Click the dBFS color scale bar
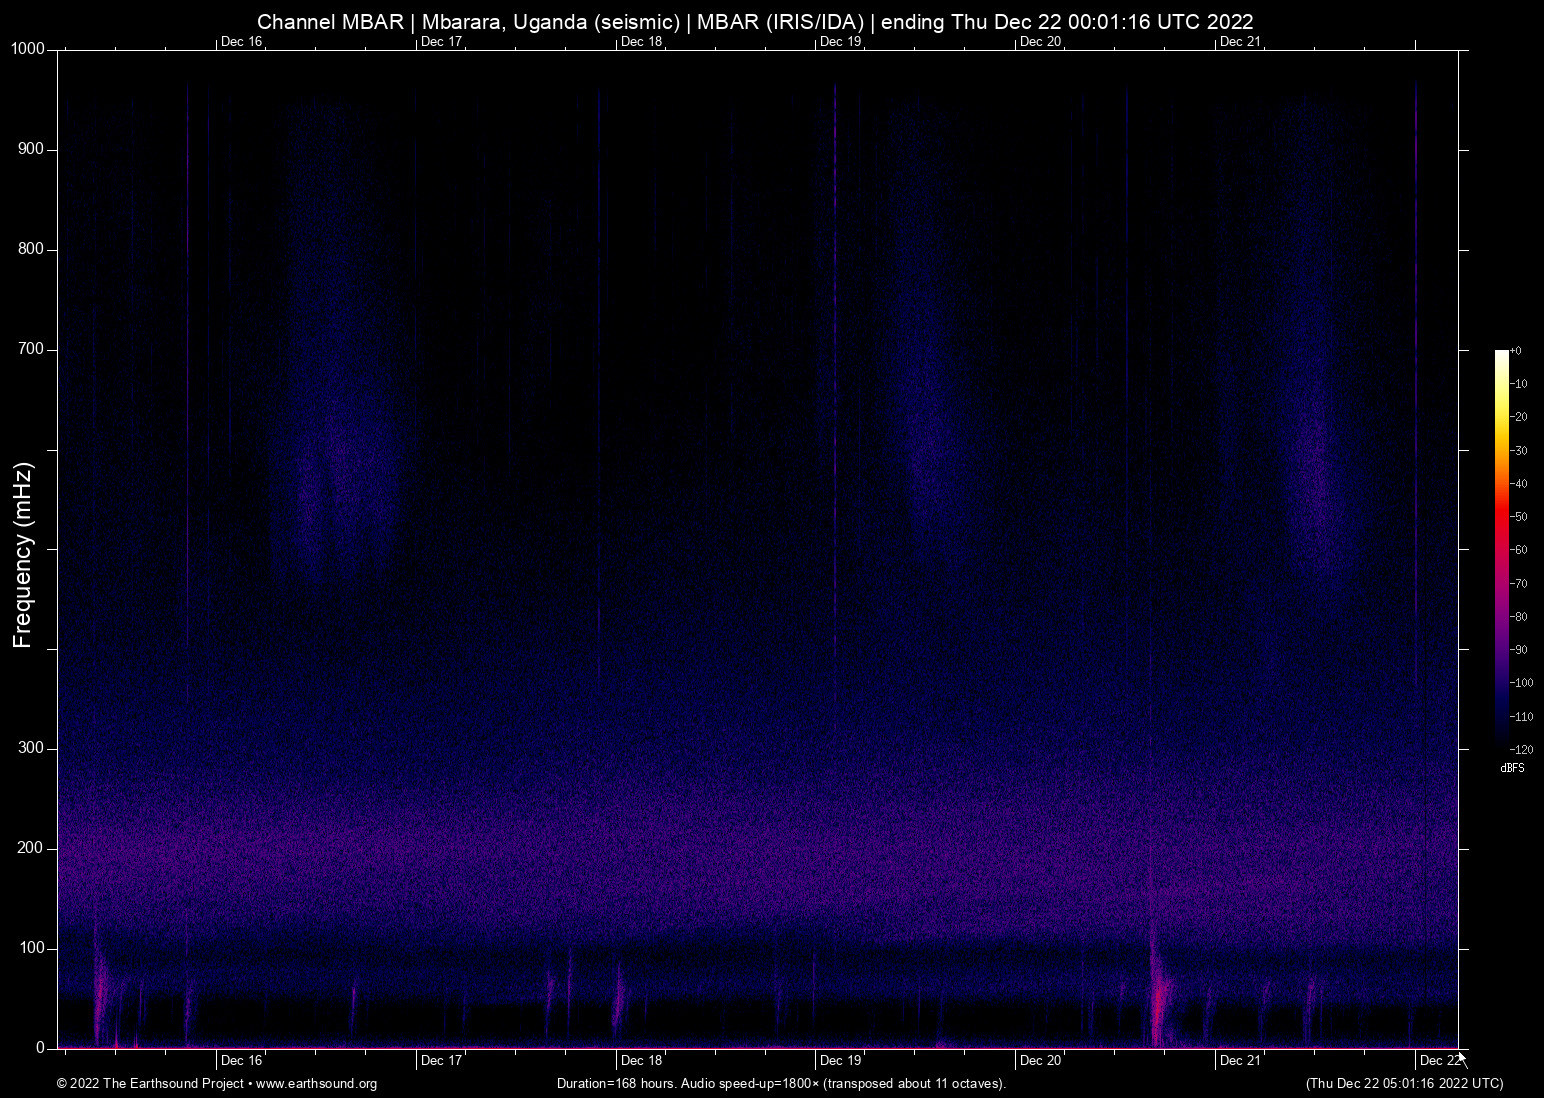Image resolution: width=1544 pixels, height=1098 pixels. coord(1501,548)
